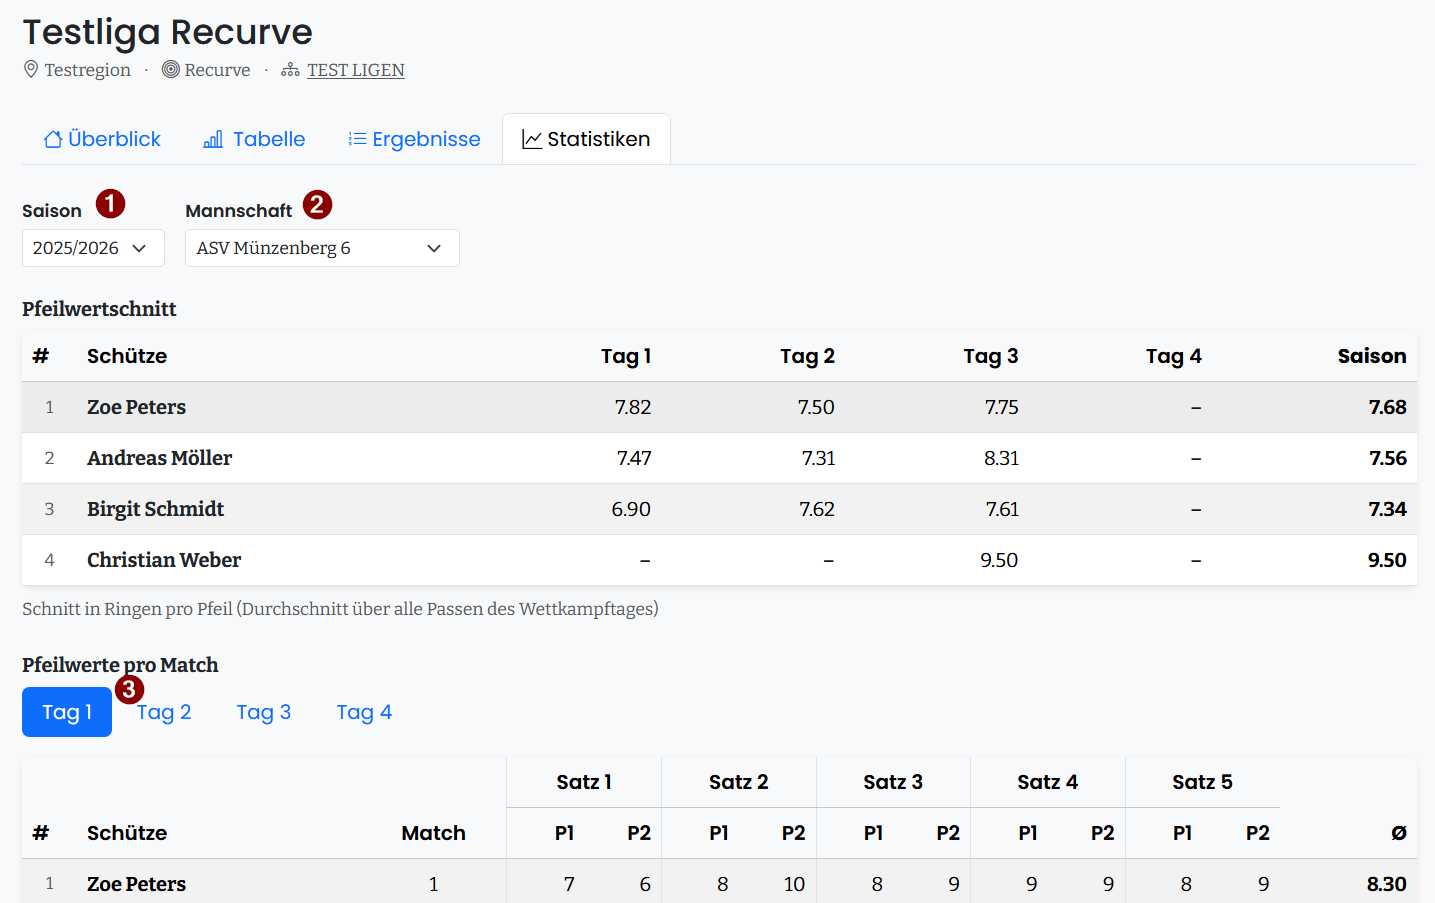Switch to the Tabelle tab
This screenshot has height=903, width=1435.
coord(254,139)
